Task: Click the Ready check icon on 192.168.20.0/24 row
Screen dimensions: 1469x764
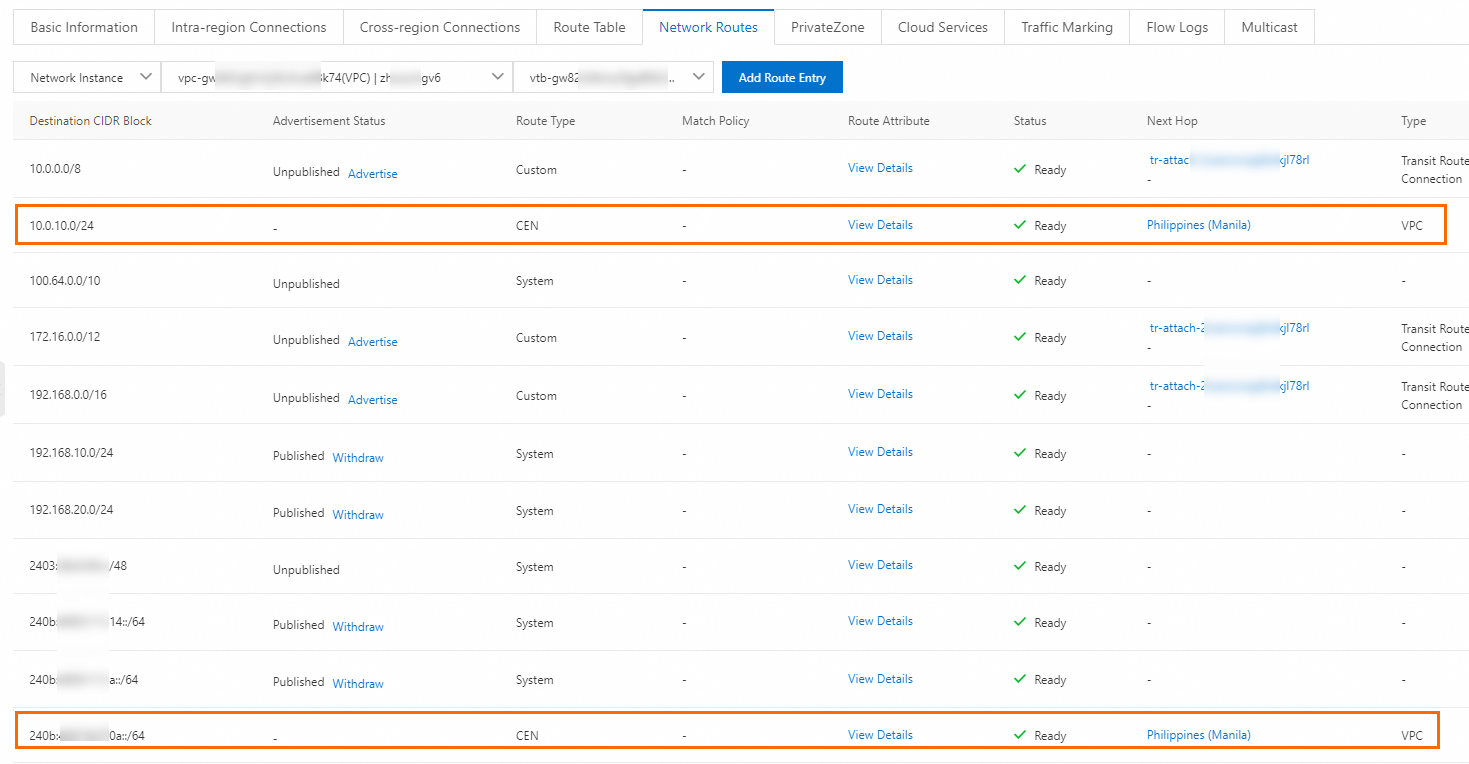Action: click(1020, 511)
